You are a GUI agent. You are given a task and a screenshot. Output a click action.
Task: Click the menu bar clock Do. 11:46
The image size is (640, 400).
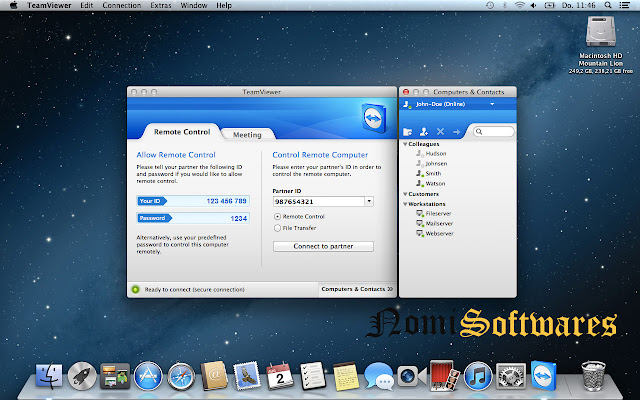click(579, 5)
